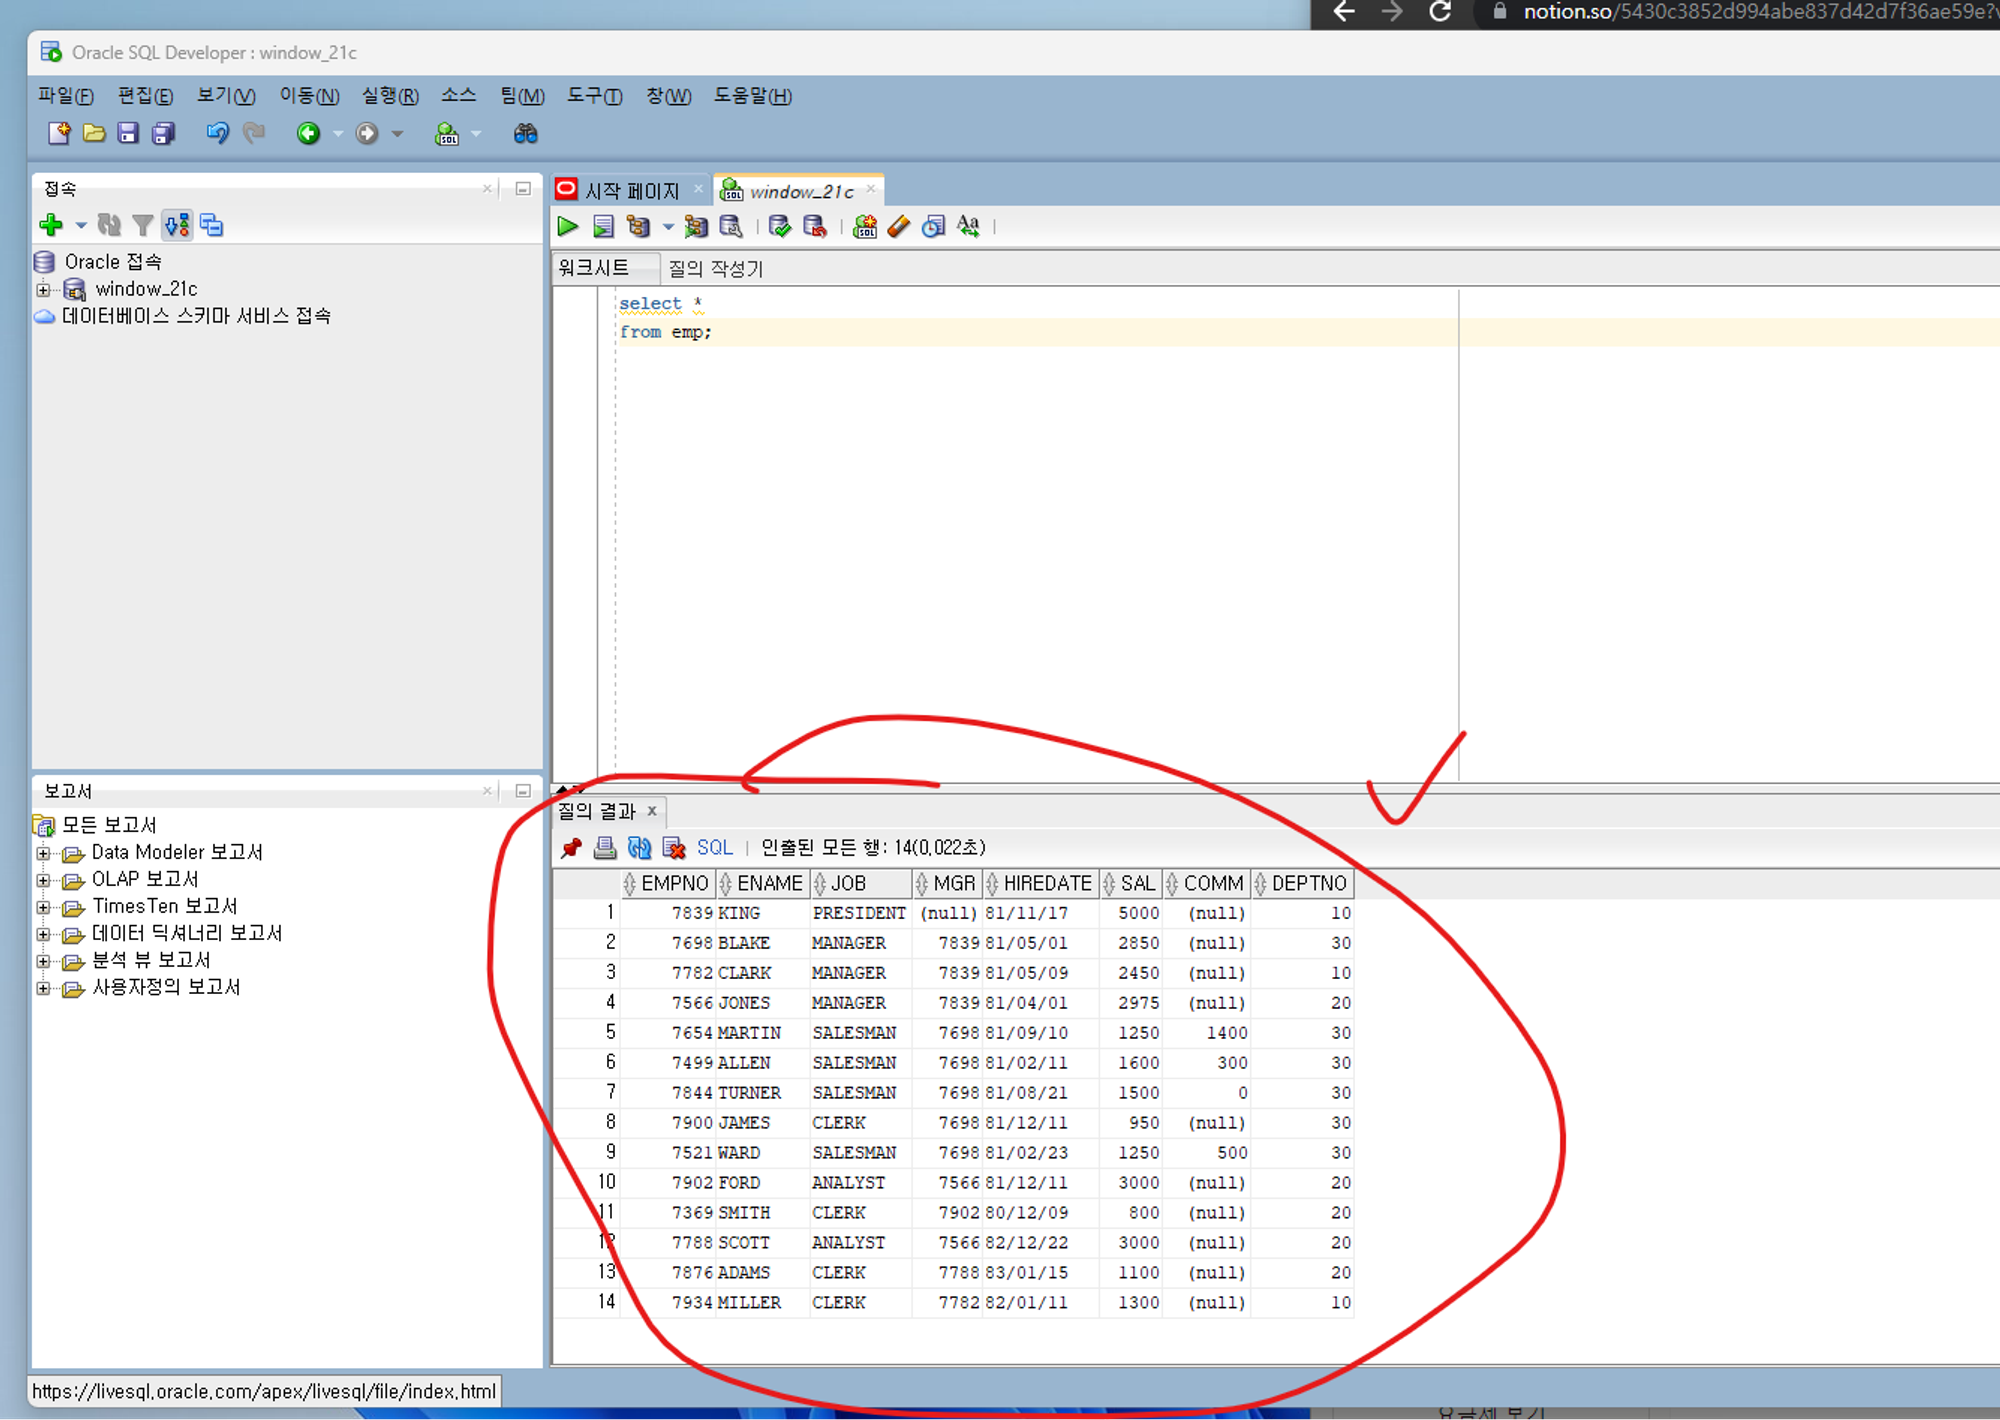The width and height of the screenshot is (2000, 1420).
Task: Add a new connection with green plus icon
Action: pyautogui.click(x=51, y=225)
